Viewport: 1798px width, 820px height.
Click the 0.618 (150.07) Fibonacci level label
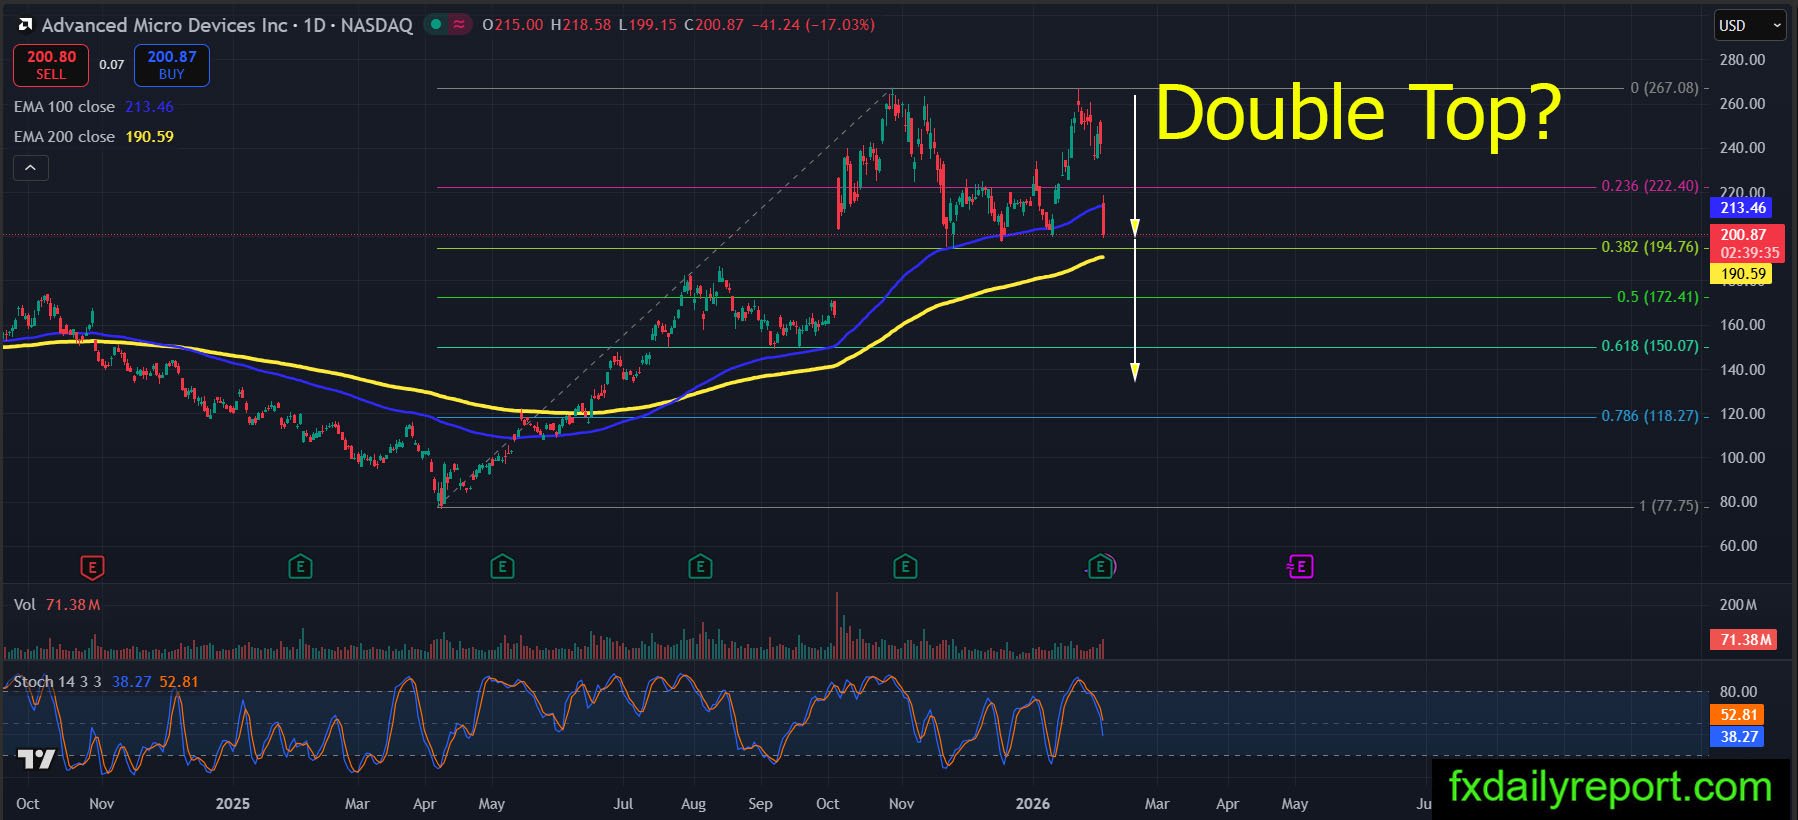click(1650, 346)
